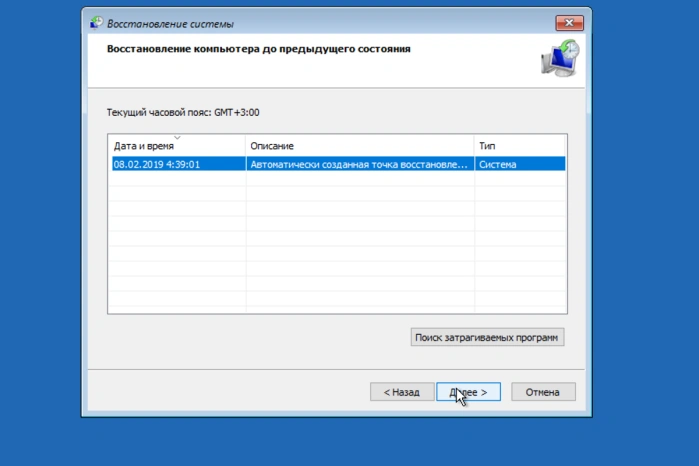Click the computer with clock restore icon
Image resolution: width=699 pixels, height=466 pixels.
coord(560,58)
